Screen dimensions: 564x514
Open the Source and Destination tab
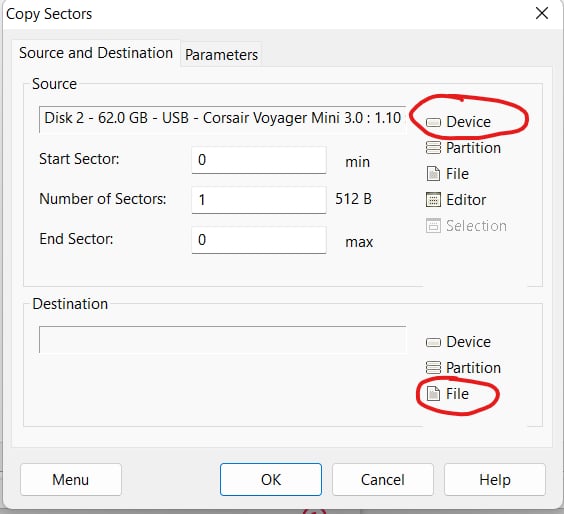96,53
